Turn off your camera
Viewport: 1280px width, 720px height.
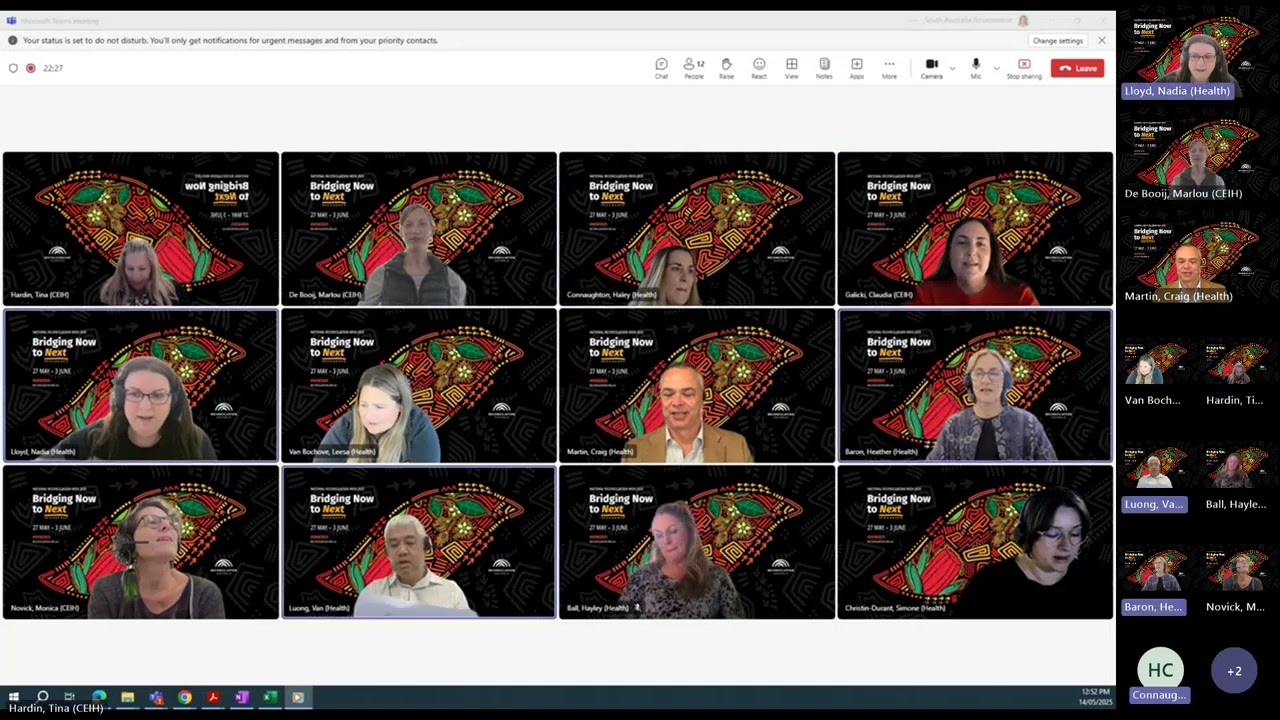coord(929,67)
